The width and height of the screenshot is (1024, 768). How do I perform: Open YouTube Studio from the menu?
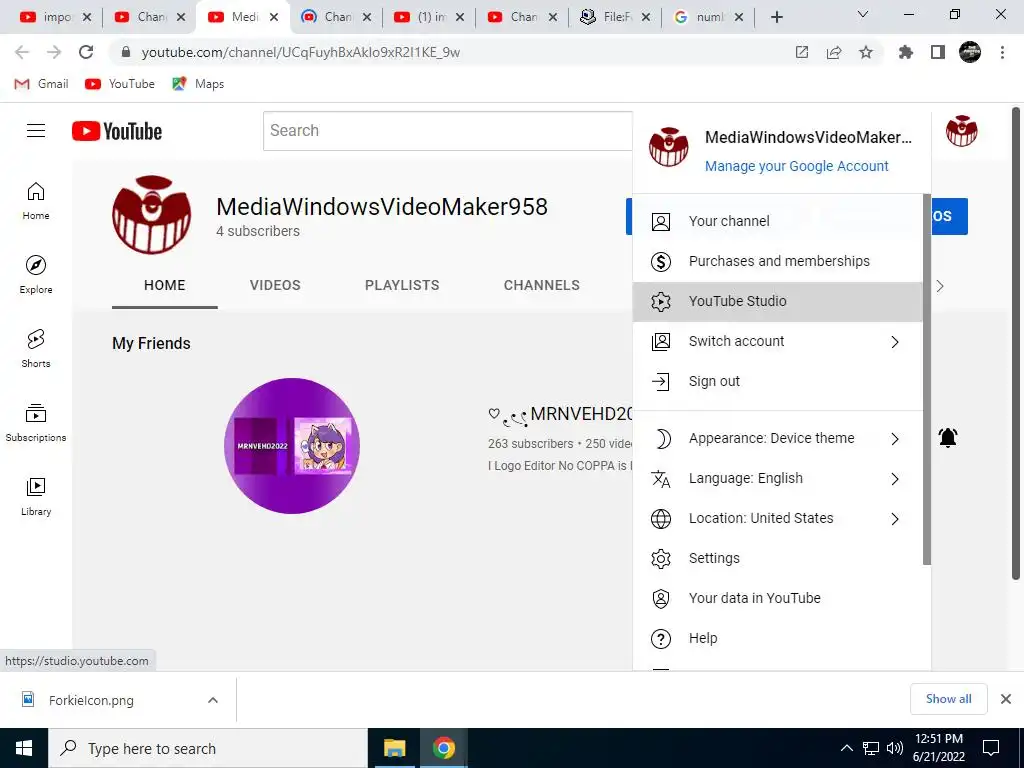point(777,301)
